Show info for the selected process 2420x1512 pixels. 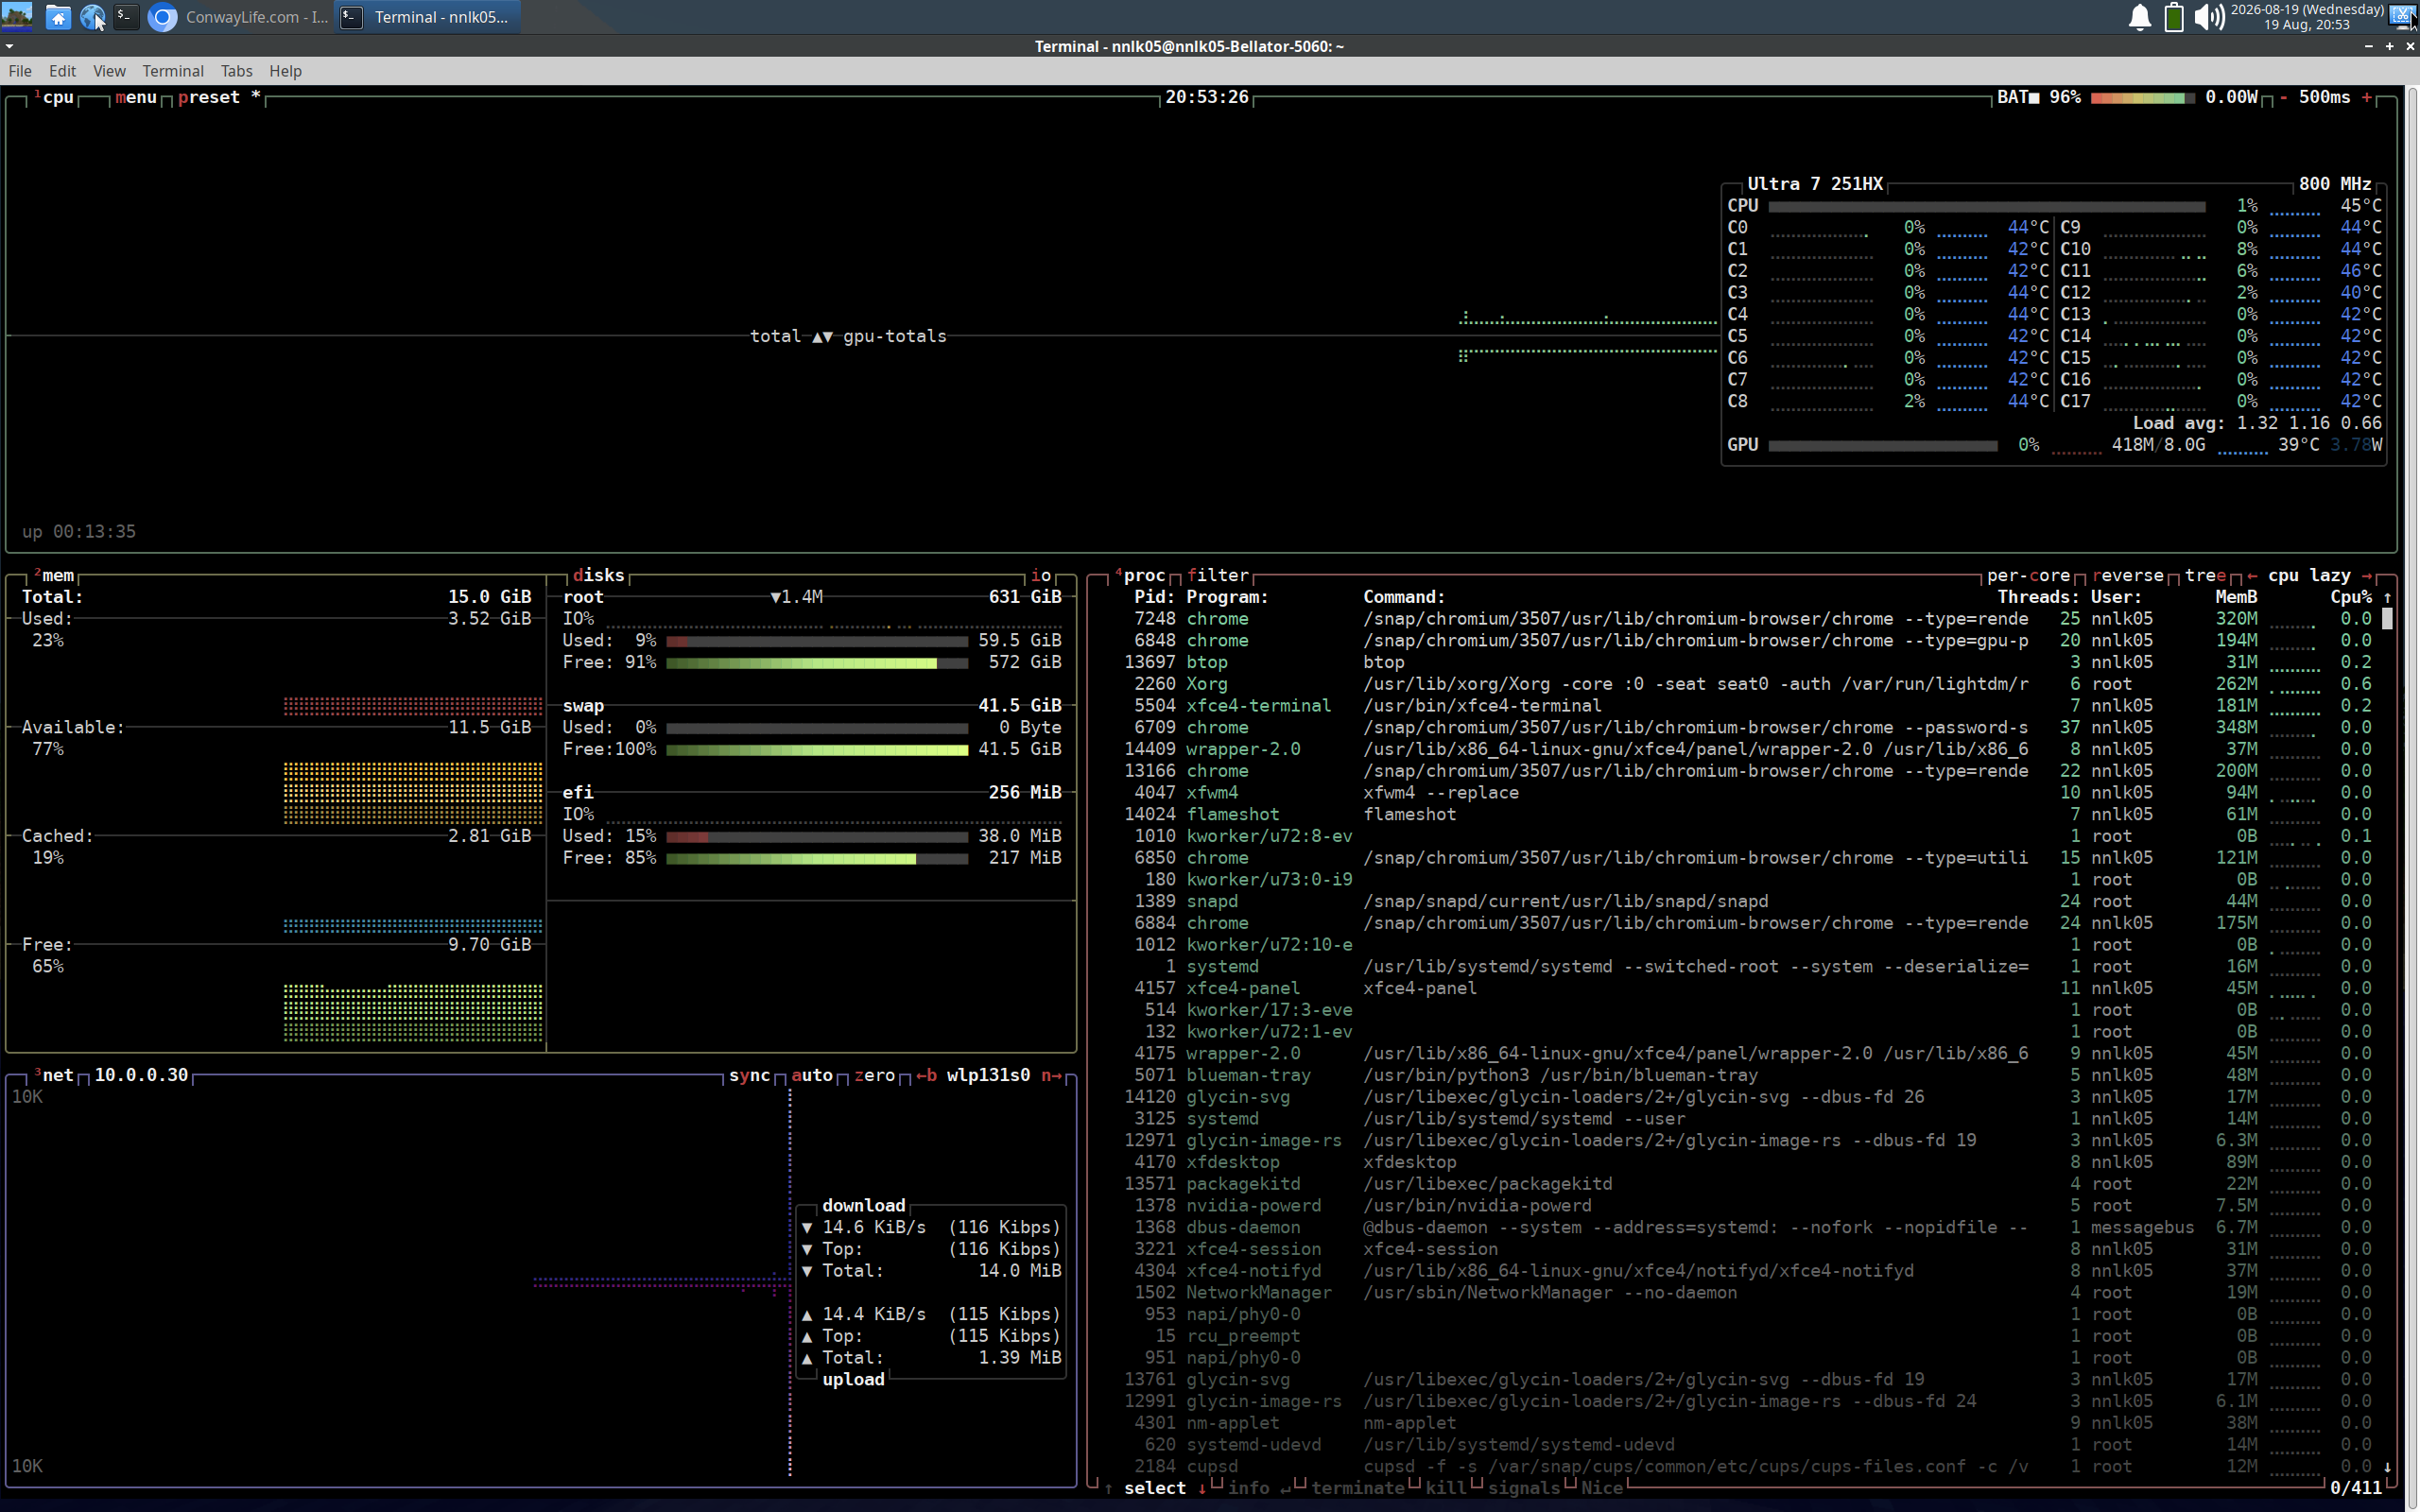1259,1488
